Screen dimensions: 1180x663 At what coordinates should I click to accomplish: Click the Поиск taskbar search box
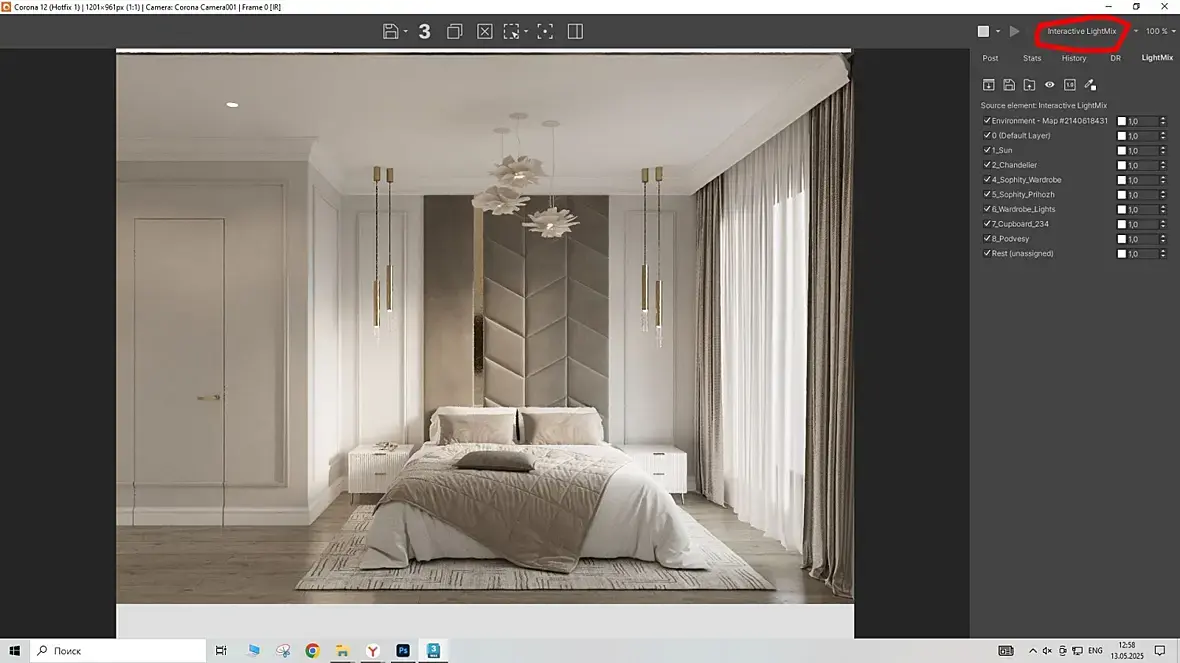[118, 650]
